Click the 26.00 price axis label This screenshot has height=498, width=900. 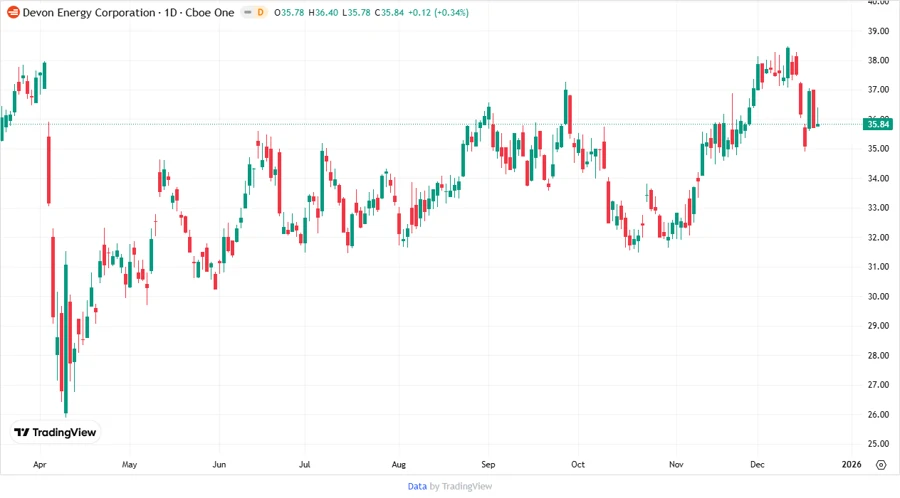[x=878, y=415]
